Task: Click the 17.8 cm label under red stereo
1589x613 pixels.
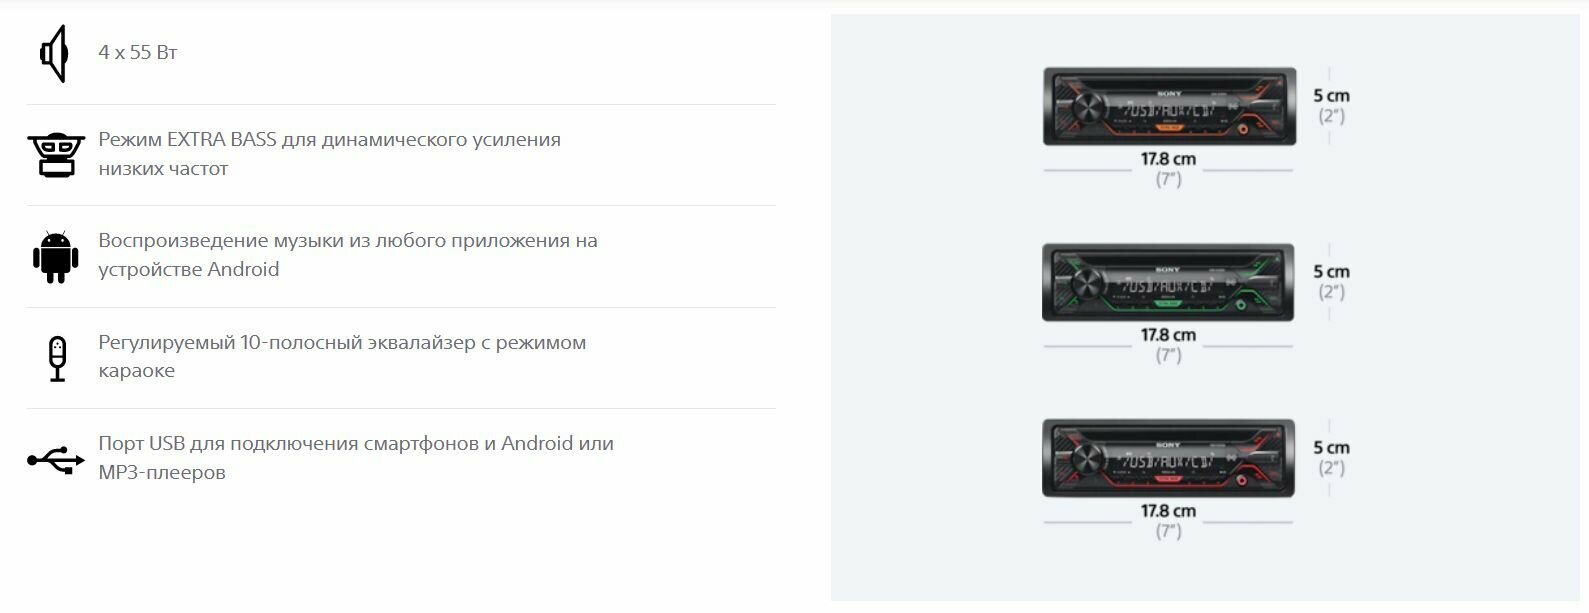Action: (x=1168, y=511)
